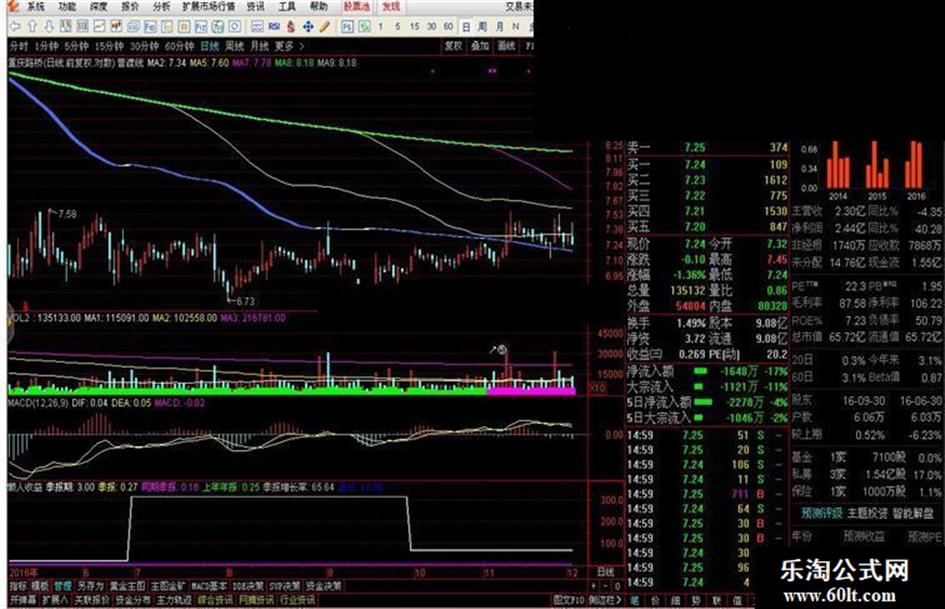This screenshot has height=609, width=945.
Task: Click the 发现 button
Action: click(x=391, y=7)
